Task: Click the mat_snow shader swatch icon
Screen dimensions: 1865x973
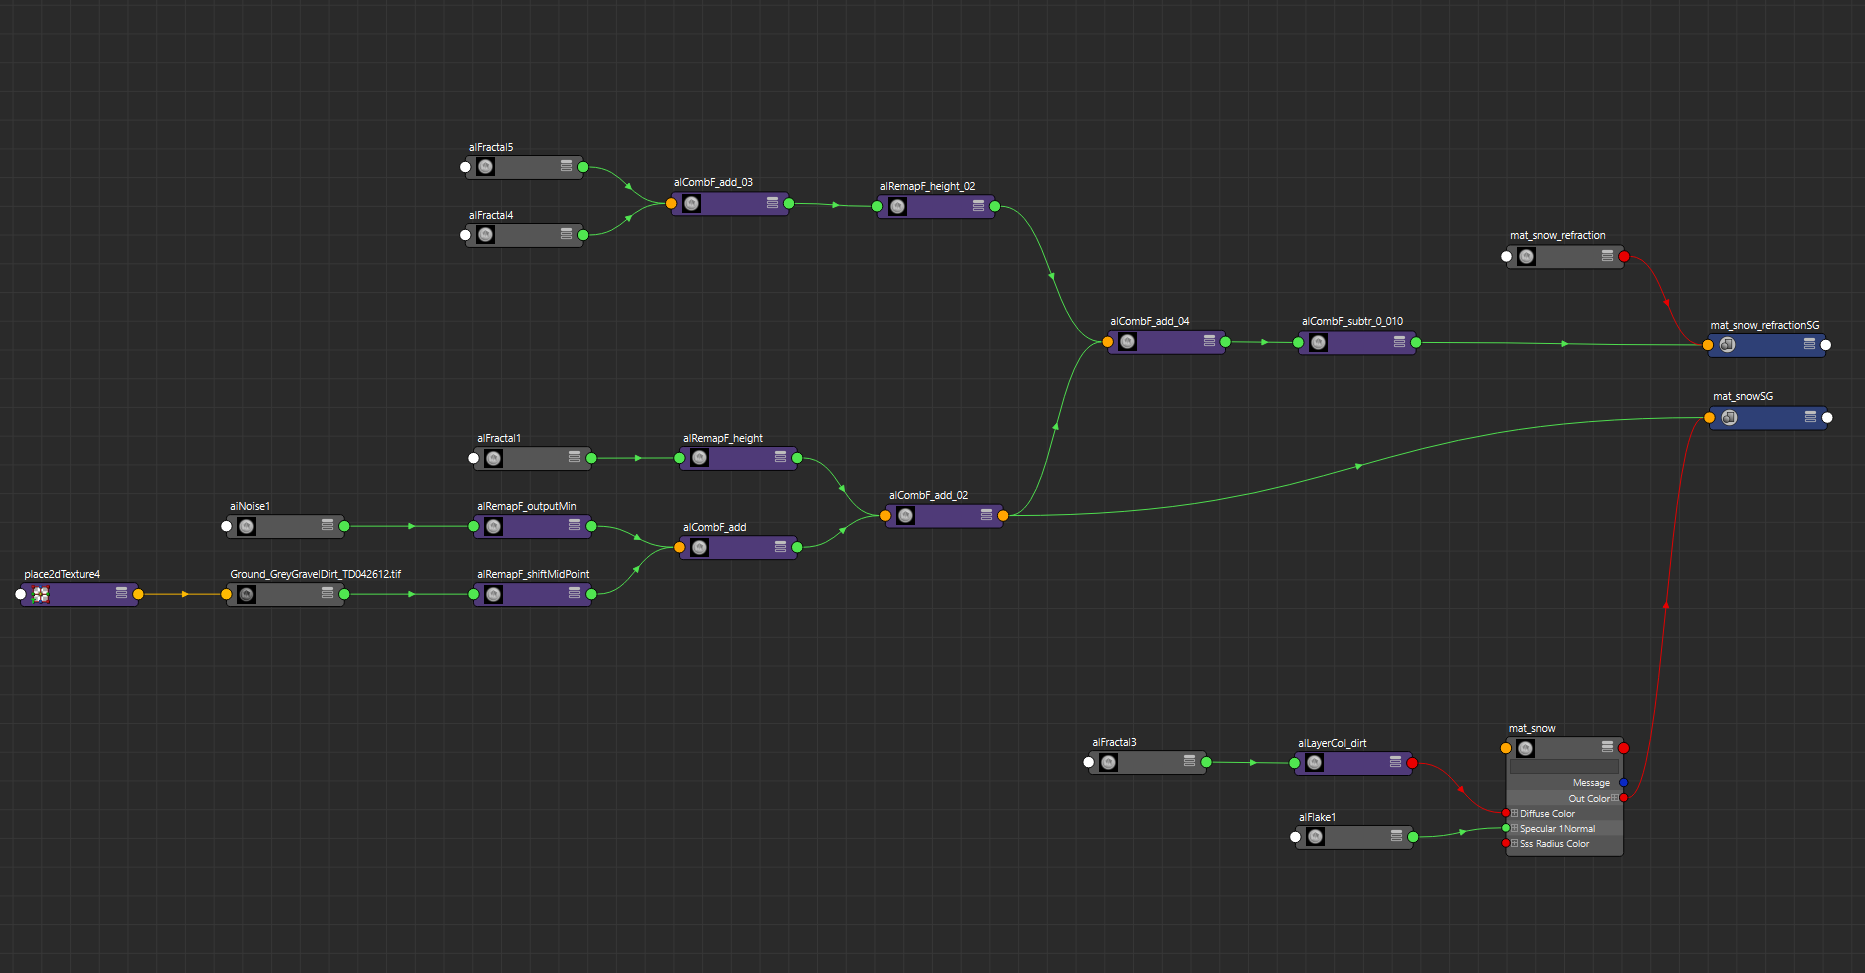Action: (1526, 749)
